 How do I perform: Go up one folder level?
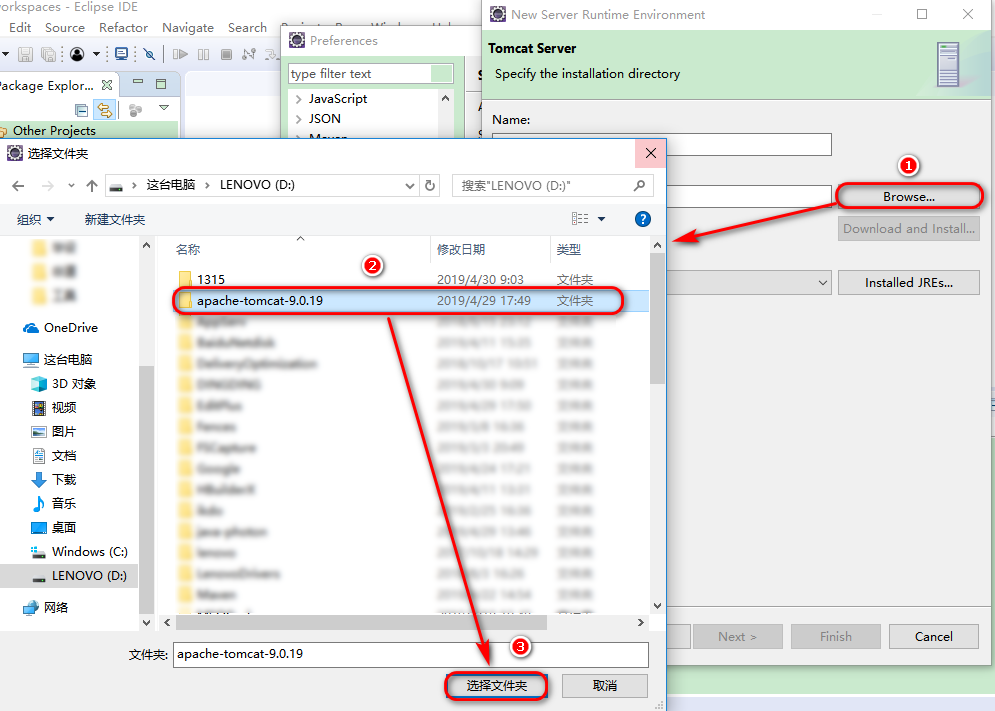(x=92, y=185)
